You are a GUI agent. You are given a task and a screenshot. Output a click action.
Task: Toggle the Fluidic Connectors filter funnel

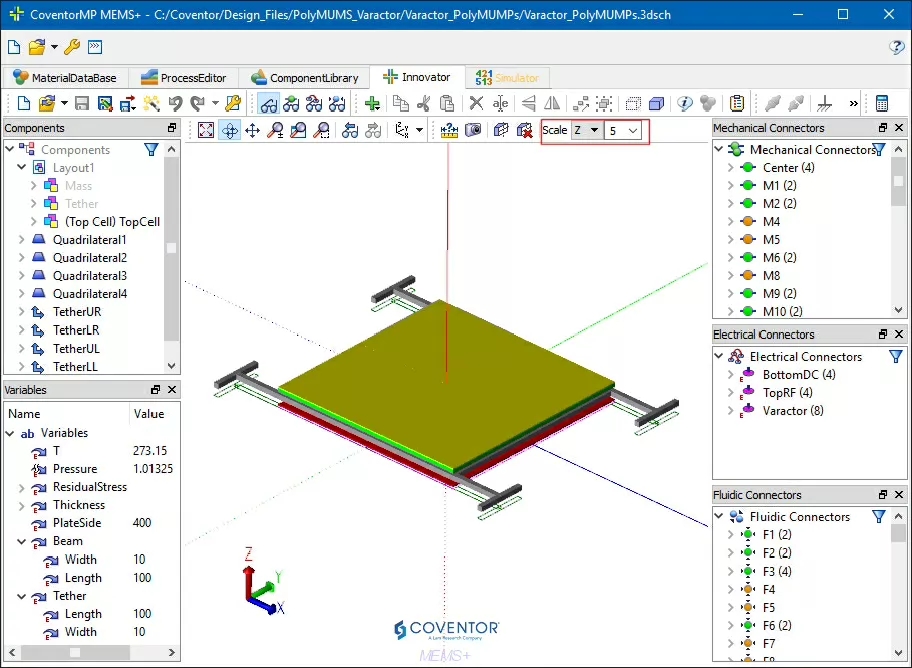coord(879,516)
